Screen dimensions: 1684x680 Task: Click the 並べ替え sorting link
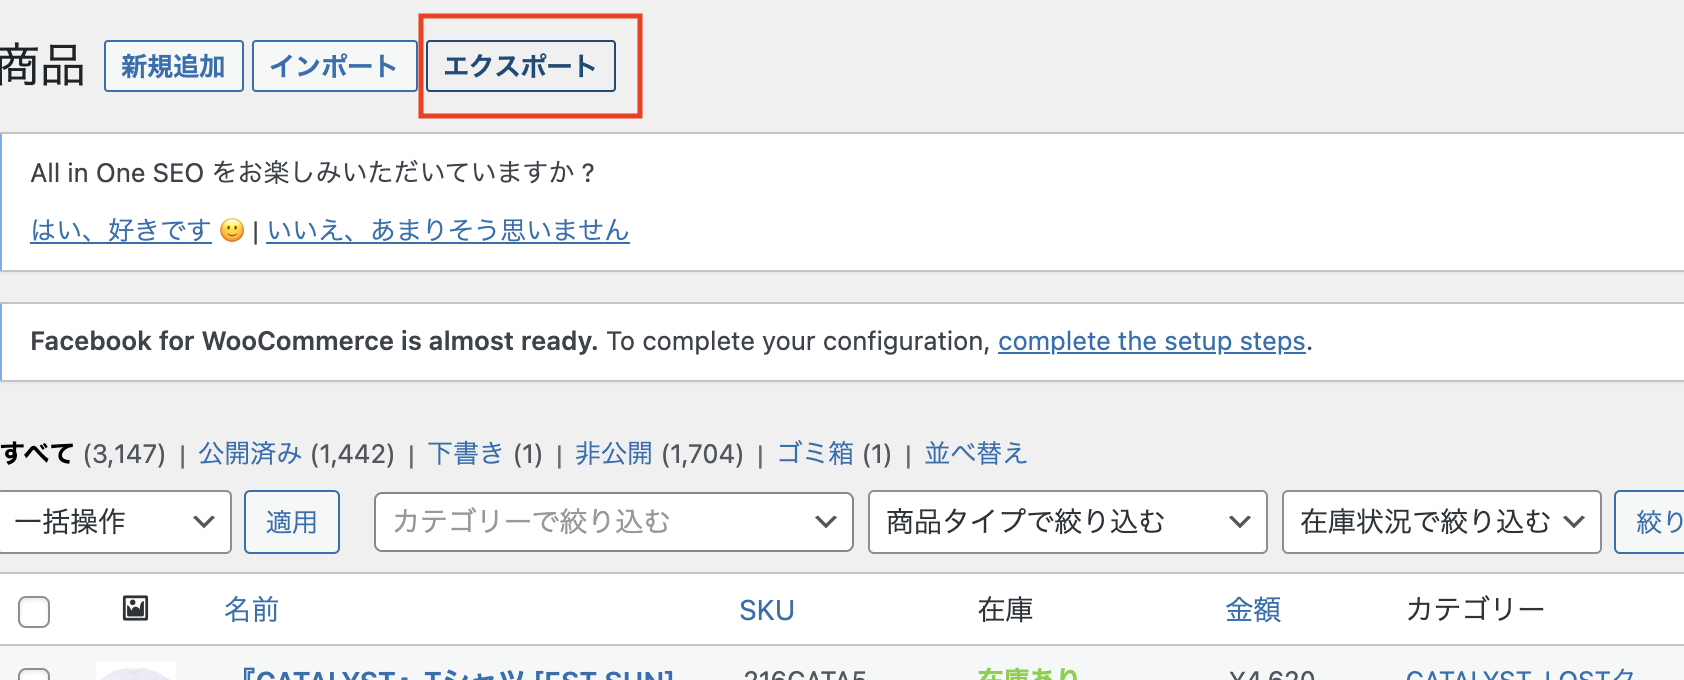pyautogui.click(x=975, y=454)
